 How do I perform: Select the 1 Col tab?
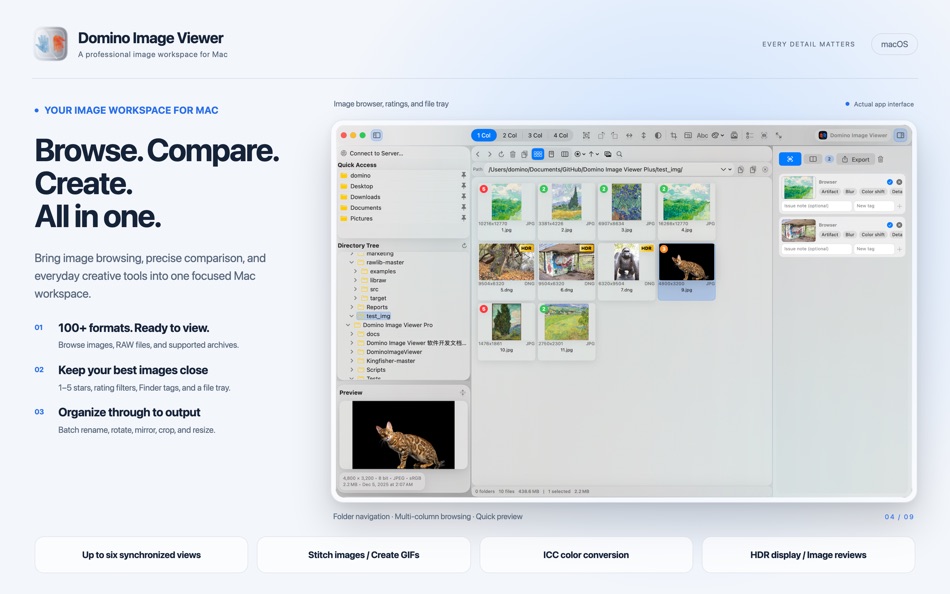pos(483,135)
